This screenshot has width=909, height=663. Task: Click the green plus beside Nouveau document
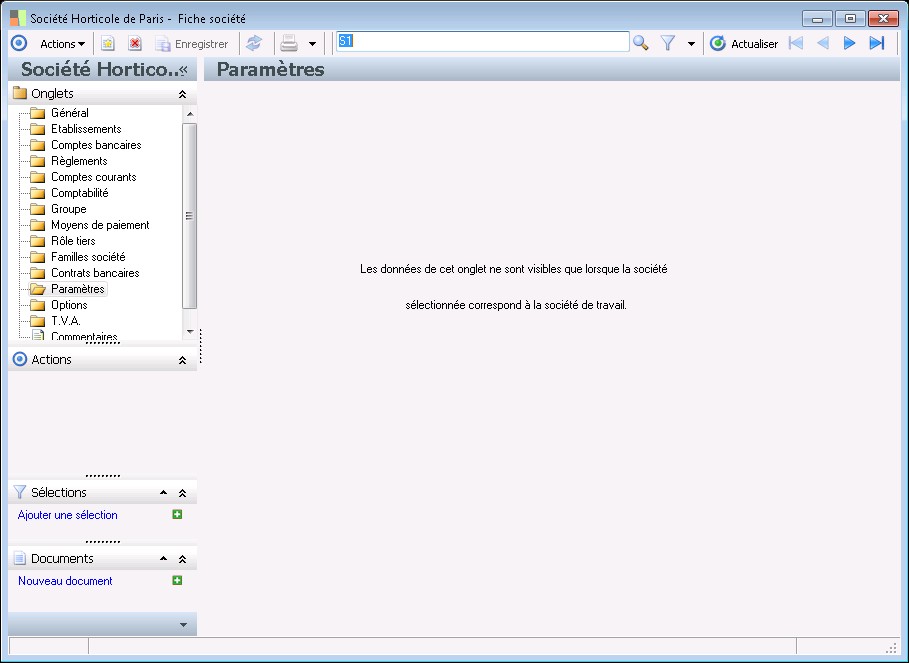point(177,581)
